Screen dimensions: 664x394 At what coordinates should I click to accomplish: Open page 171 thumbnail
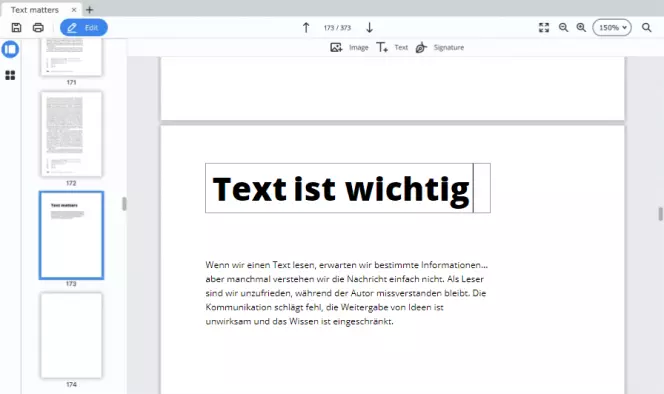[x=72, y=57]
